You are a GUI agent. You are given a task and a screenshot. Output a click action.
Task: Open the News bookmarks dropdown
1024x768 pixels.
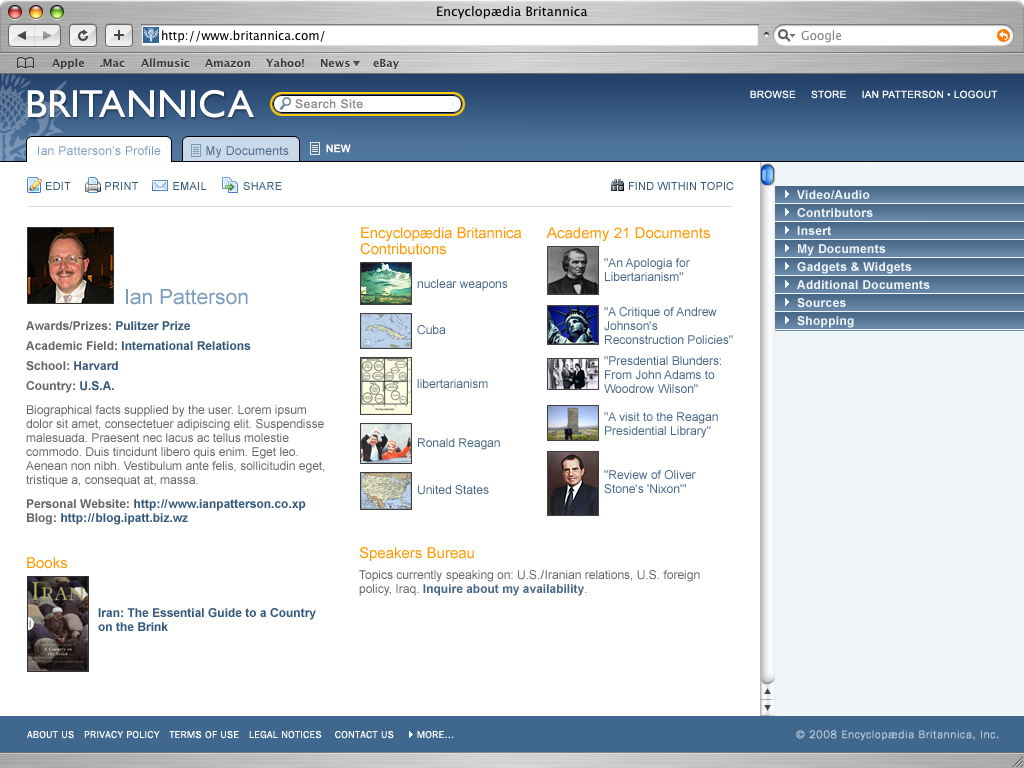tap(340, 63)
